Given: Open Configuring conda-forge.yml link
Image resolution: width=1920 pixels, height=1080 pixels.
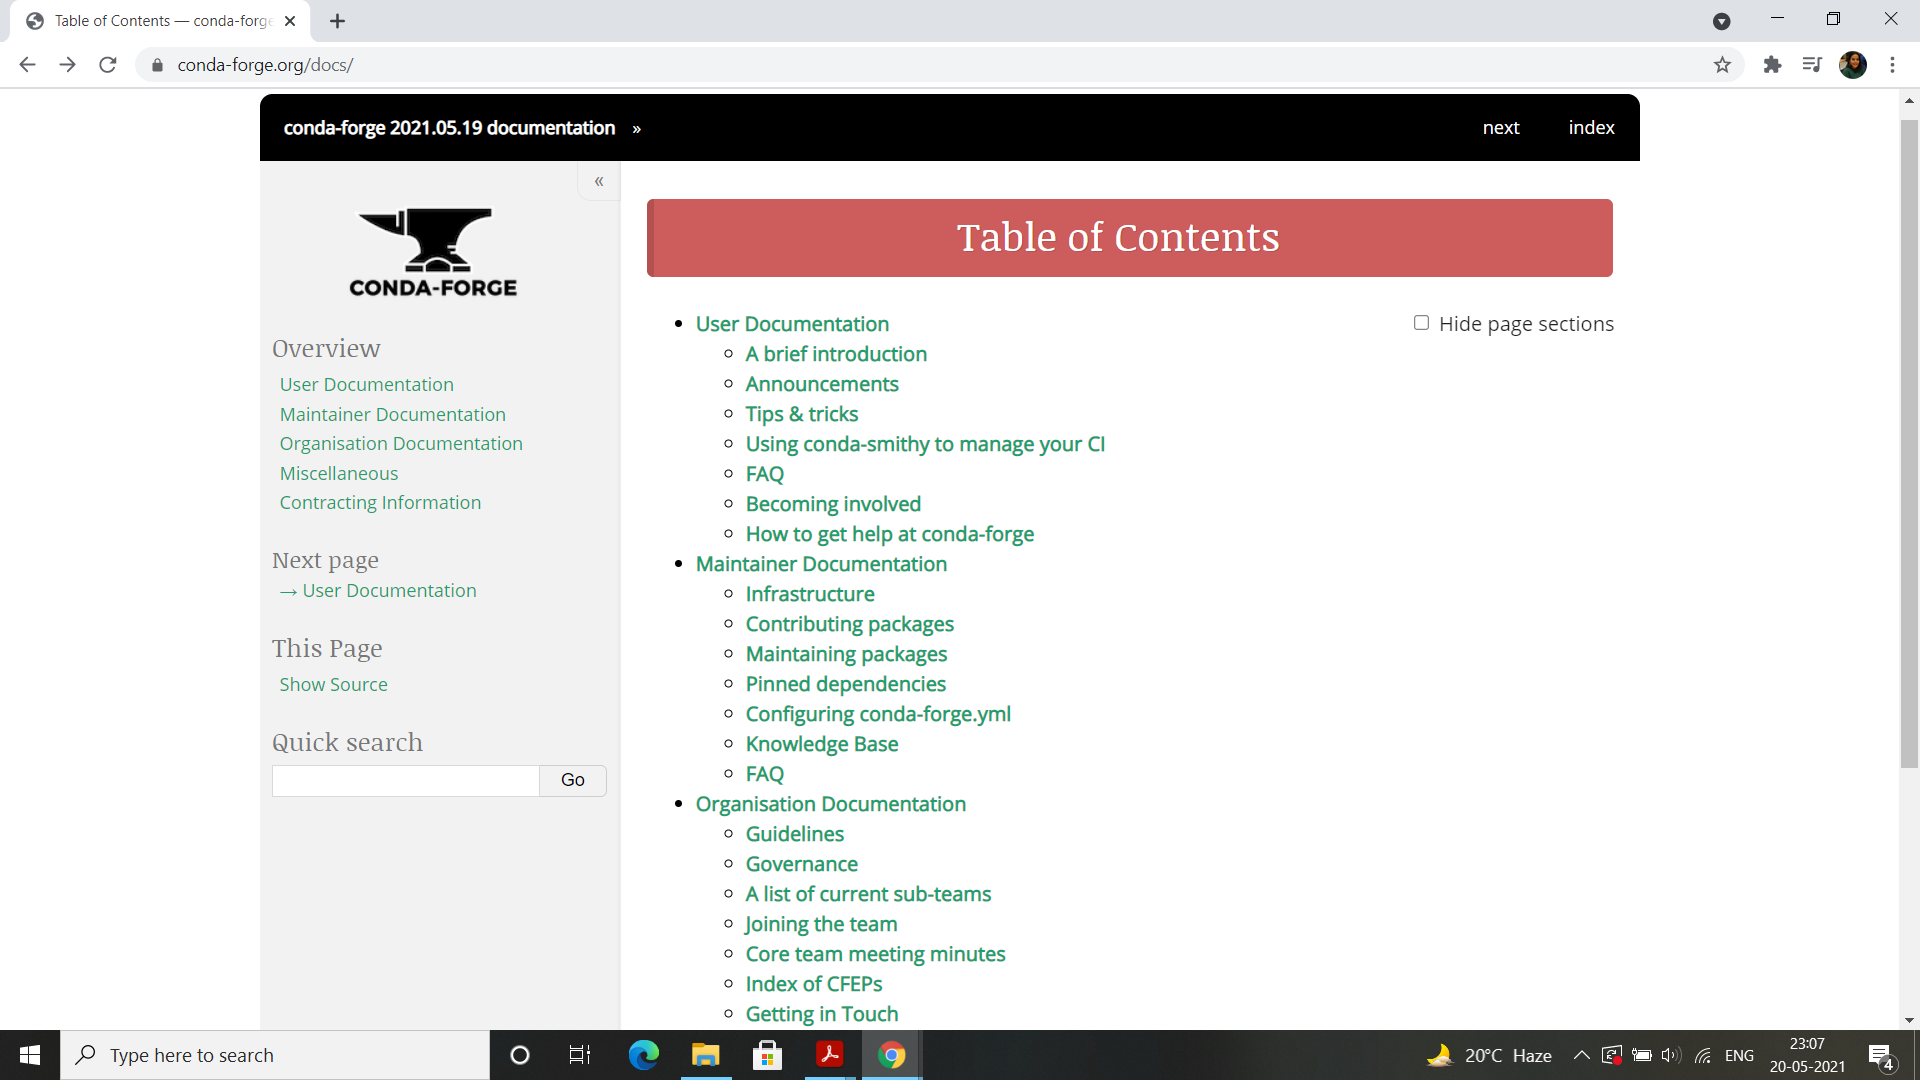Looking at the screenshot, I should pyautogui.click(x=878, y=714).
